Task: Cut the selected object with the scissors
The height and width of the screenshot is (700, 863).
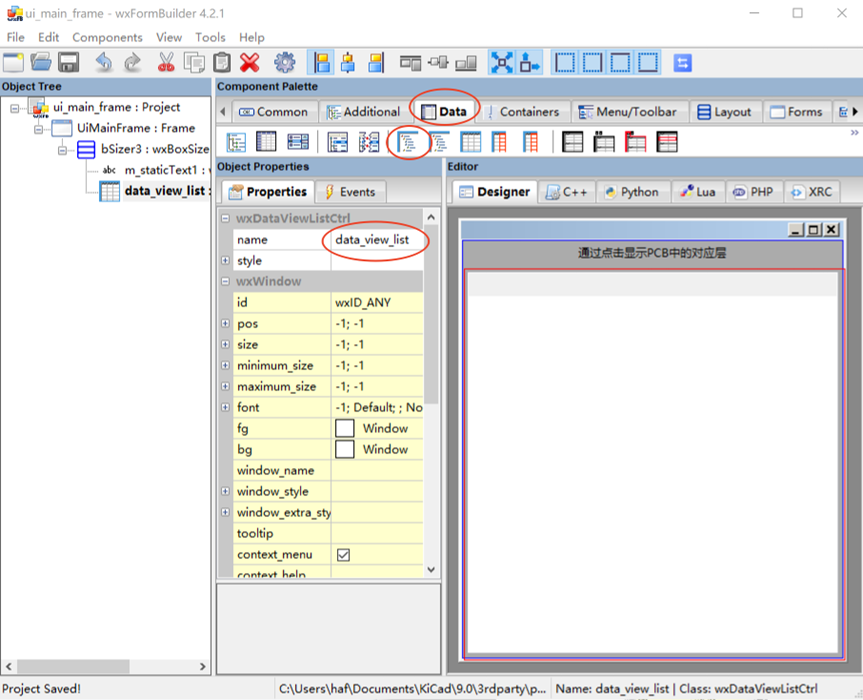Action: click(x=166, y=63)
